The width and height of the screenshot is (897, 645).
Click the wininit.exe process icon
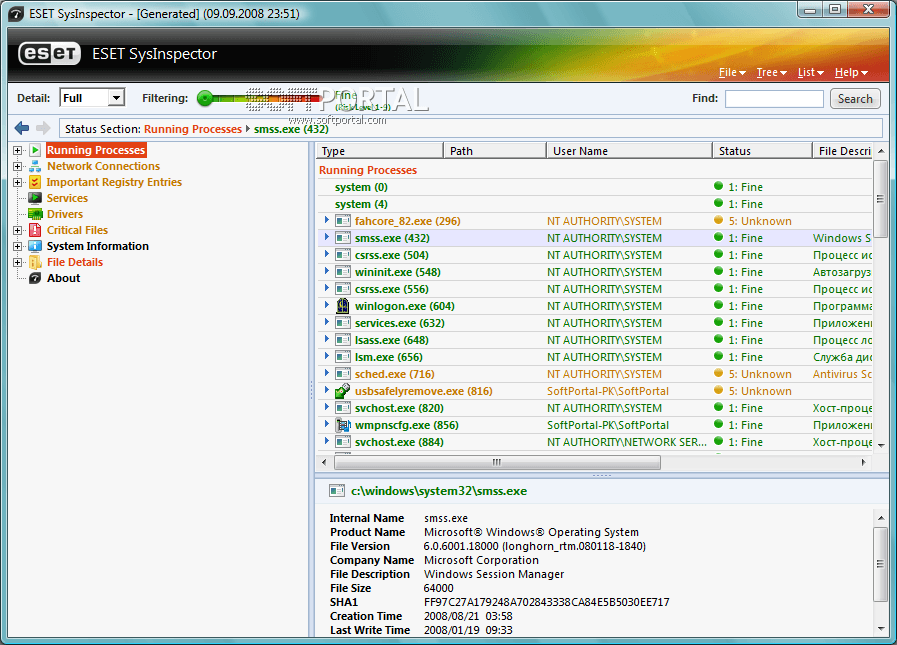pyautogui.click(x=343, y=272)
